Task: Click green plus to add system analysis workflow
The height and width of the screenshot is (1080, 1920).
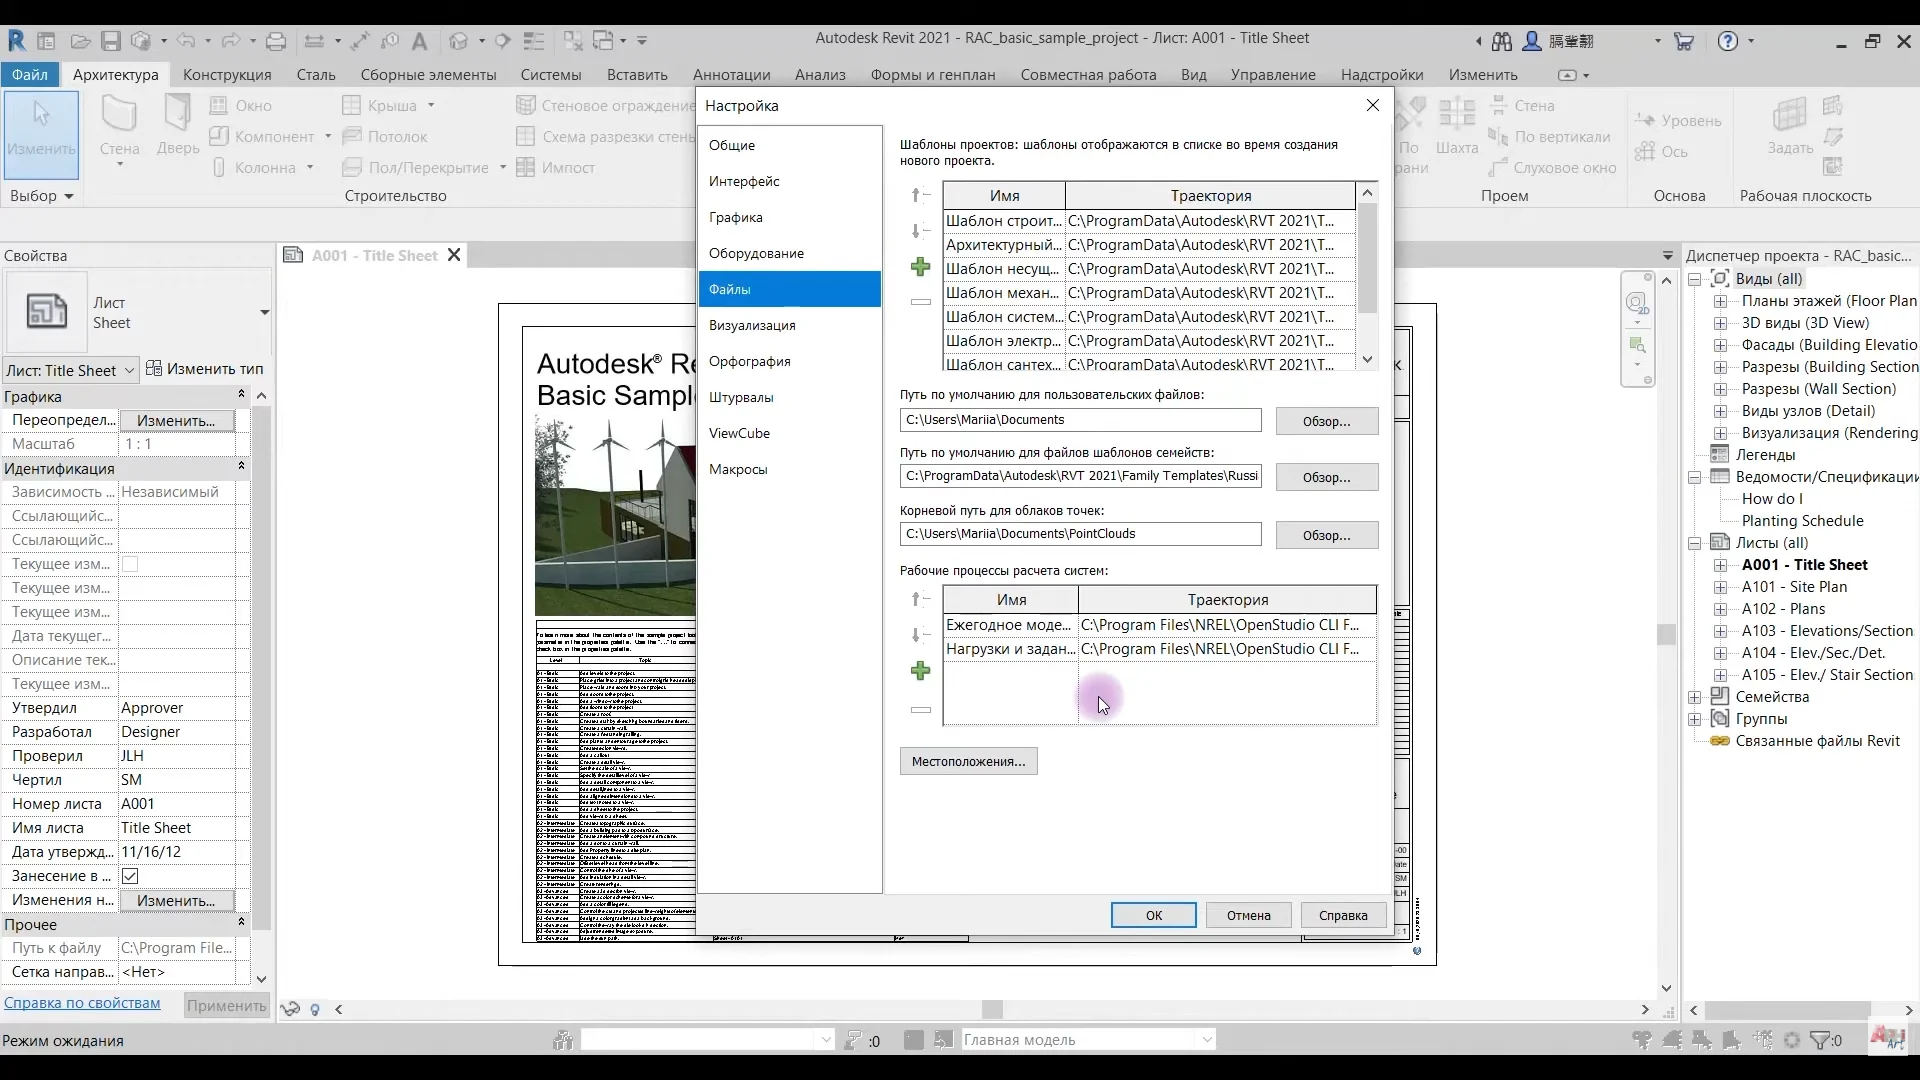Action: point(921,671)
